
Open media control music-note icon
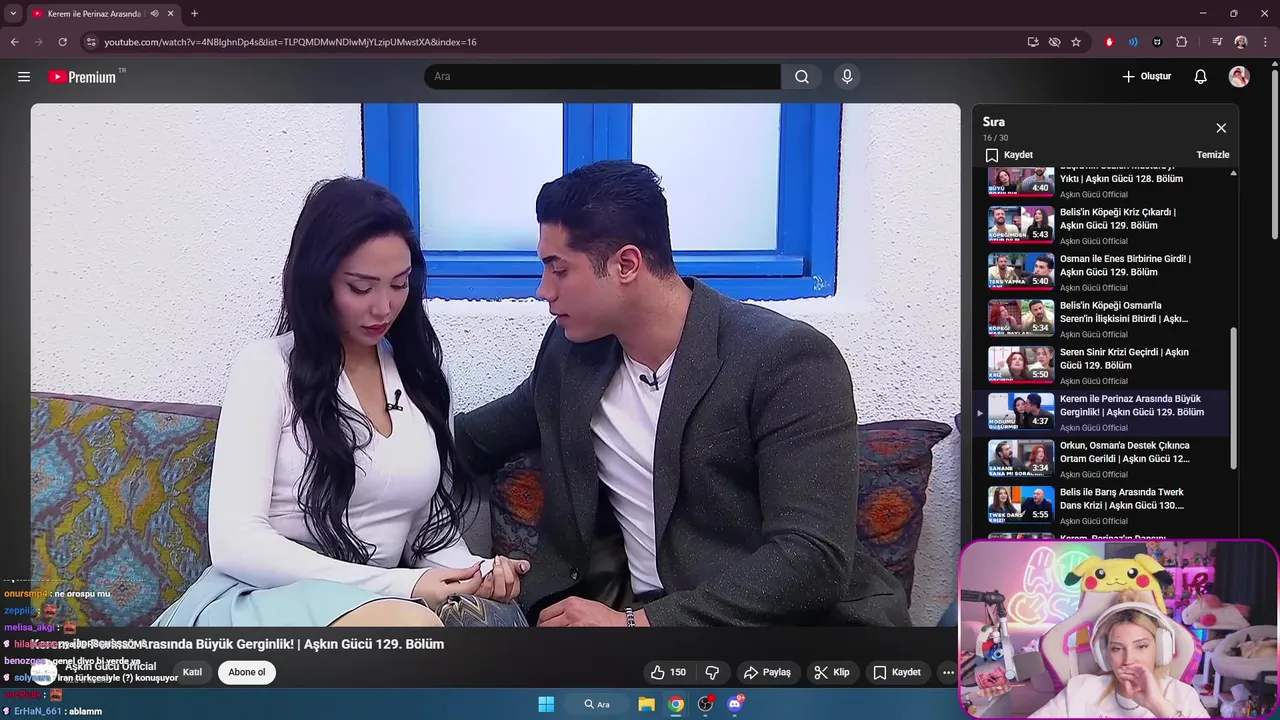click(x=1217, y=42)
